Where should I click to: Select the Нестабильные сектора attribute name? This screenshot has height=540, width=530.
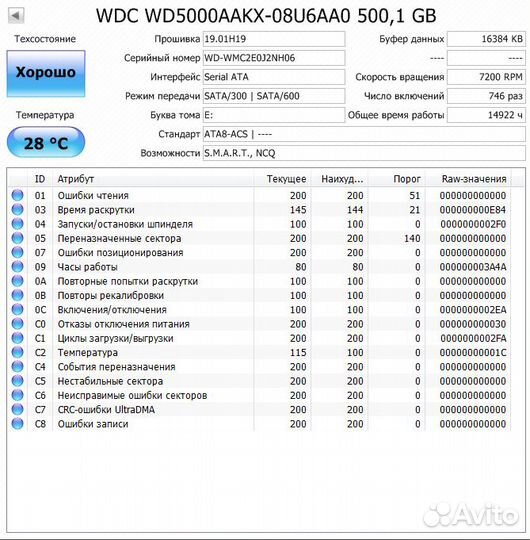[x=110, y=381]
